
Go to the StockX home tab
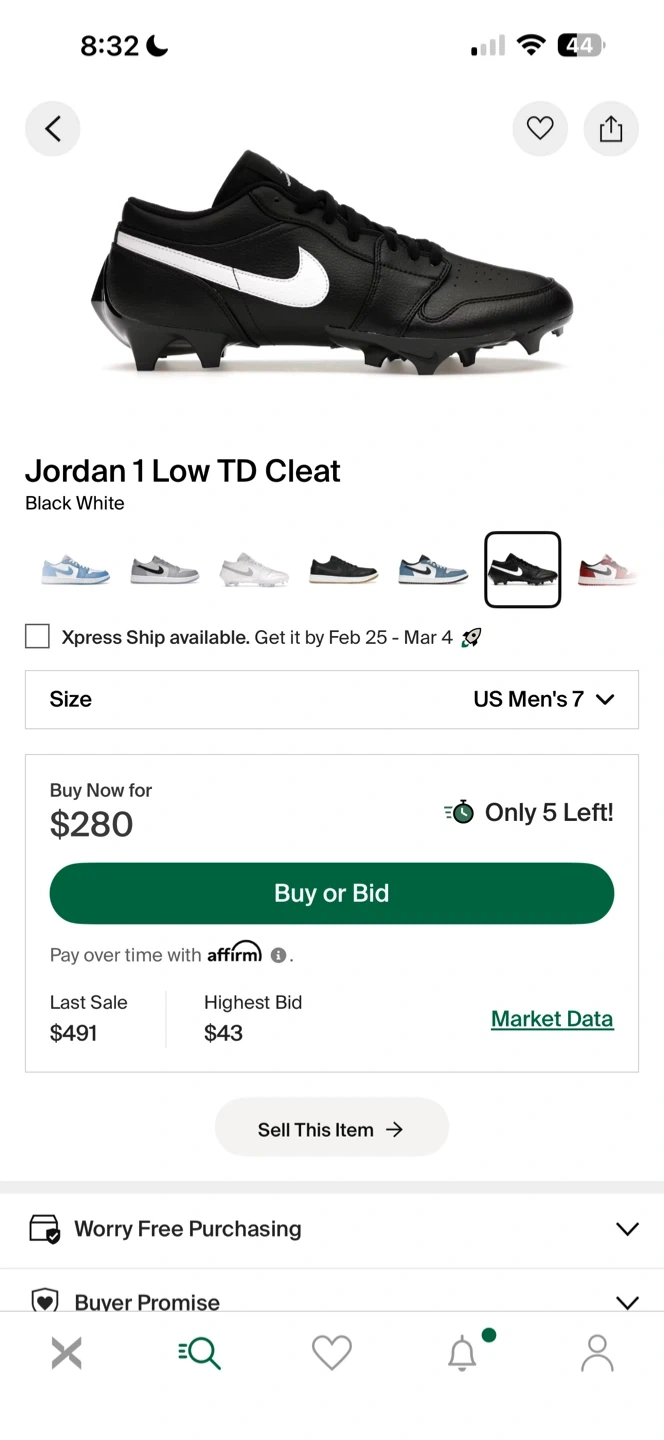66,1353
